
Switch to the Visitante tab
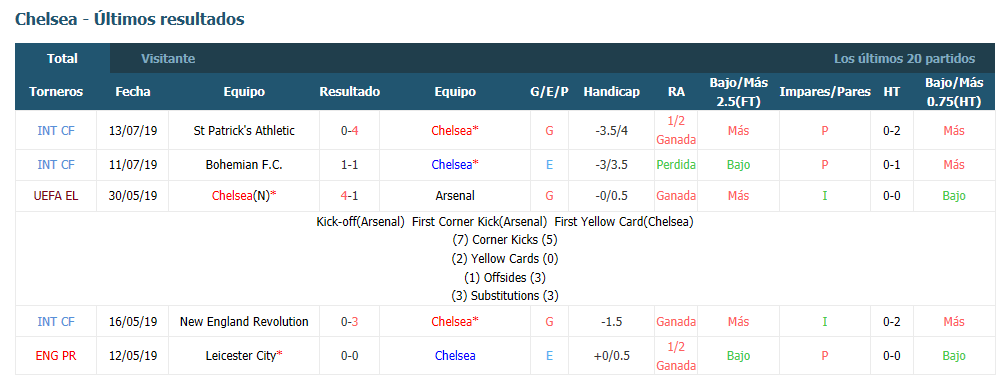(x=168, y=58)
